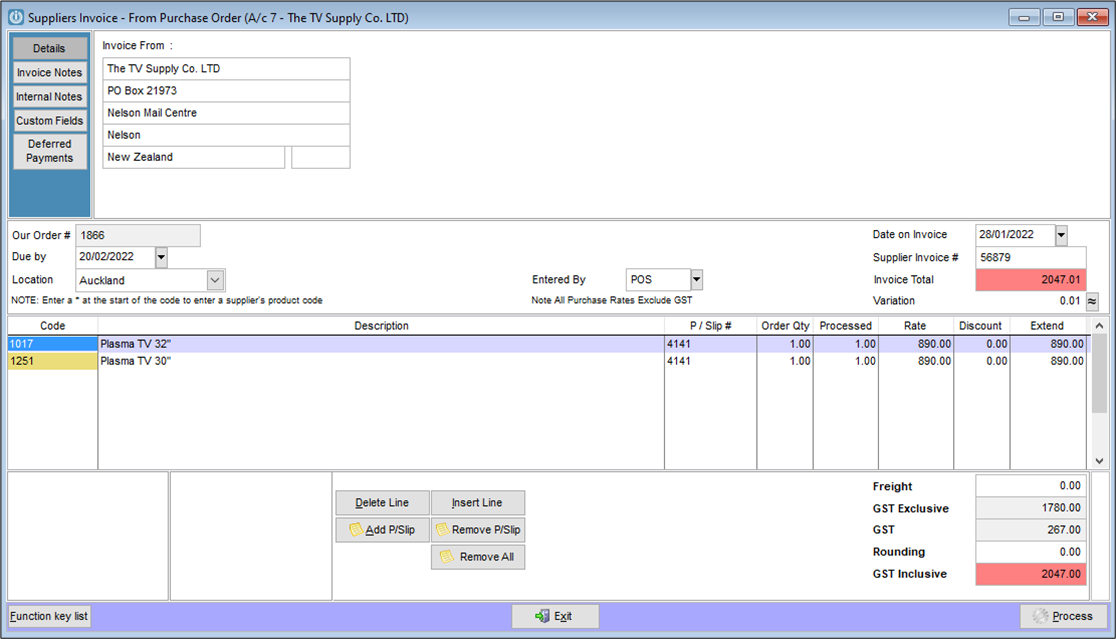Click the Delete Line button
The height and width of the screenshot is (639, 1116).
pos(382,502)
